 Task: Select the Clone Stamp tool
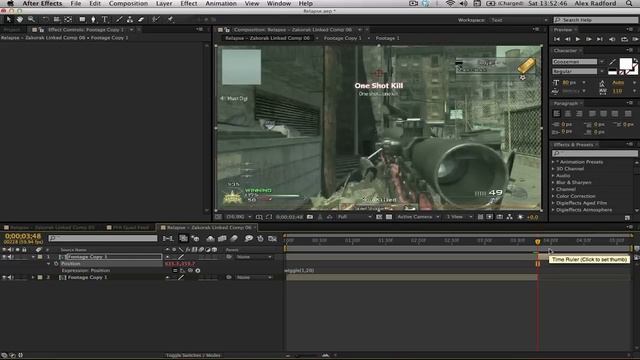coord(130,19)
